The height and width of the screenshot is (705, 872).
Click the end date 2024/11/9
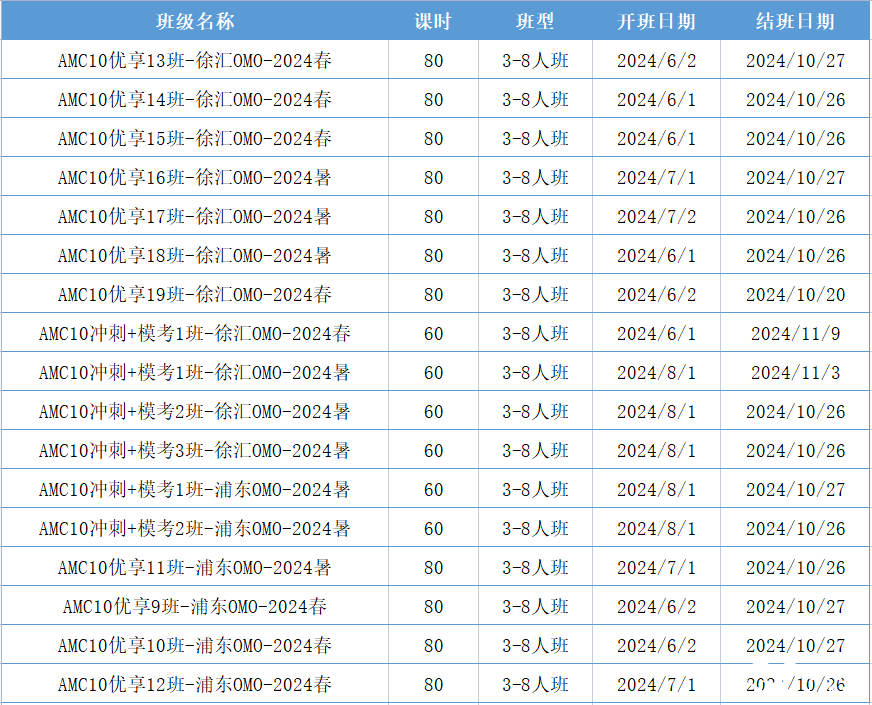coord(795,333)
